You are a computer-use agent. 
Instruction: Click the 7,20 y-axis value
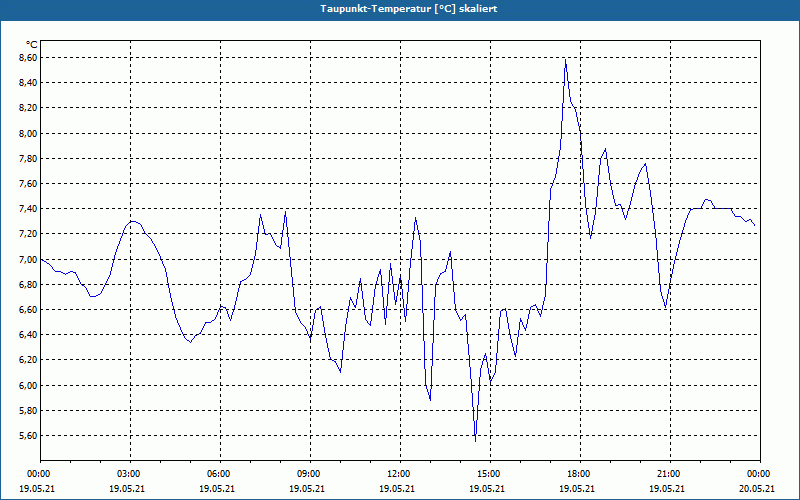pos(29,234)
